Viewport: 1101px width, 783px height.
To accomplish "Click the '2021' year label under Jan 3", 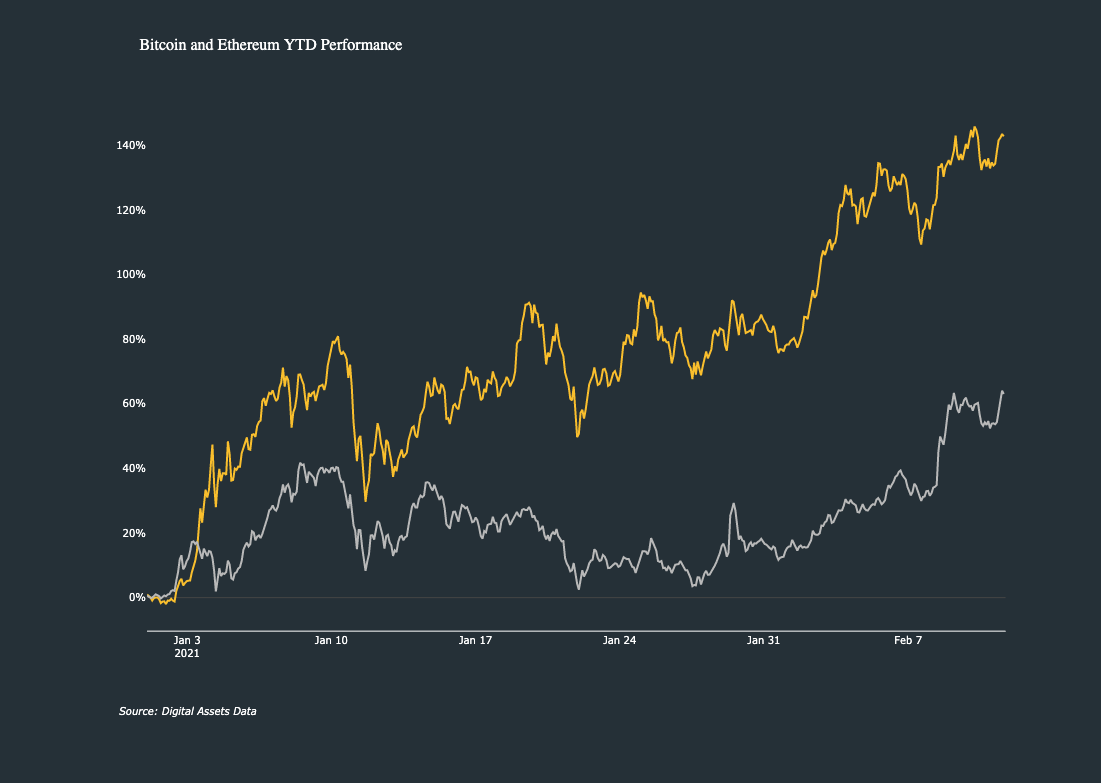I will pyautogui.click(x=187, y=653).
